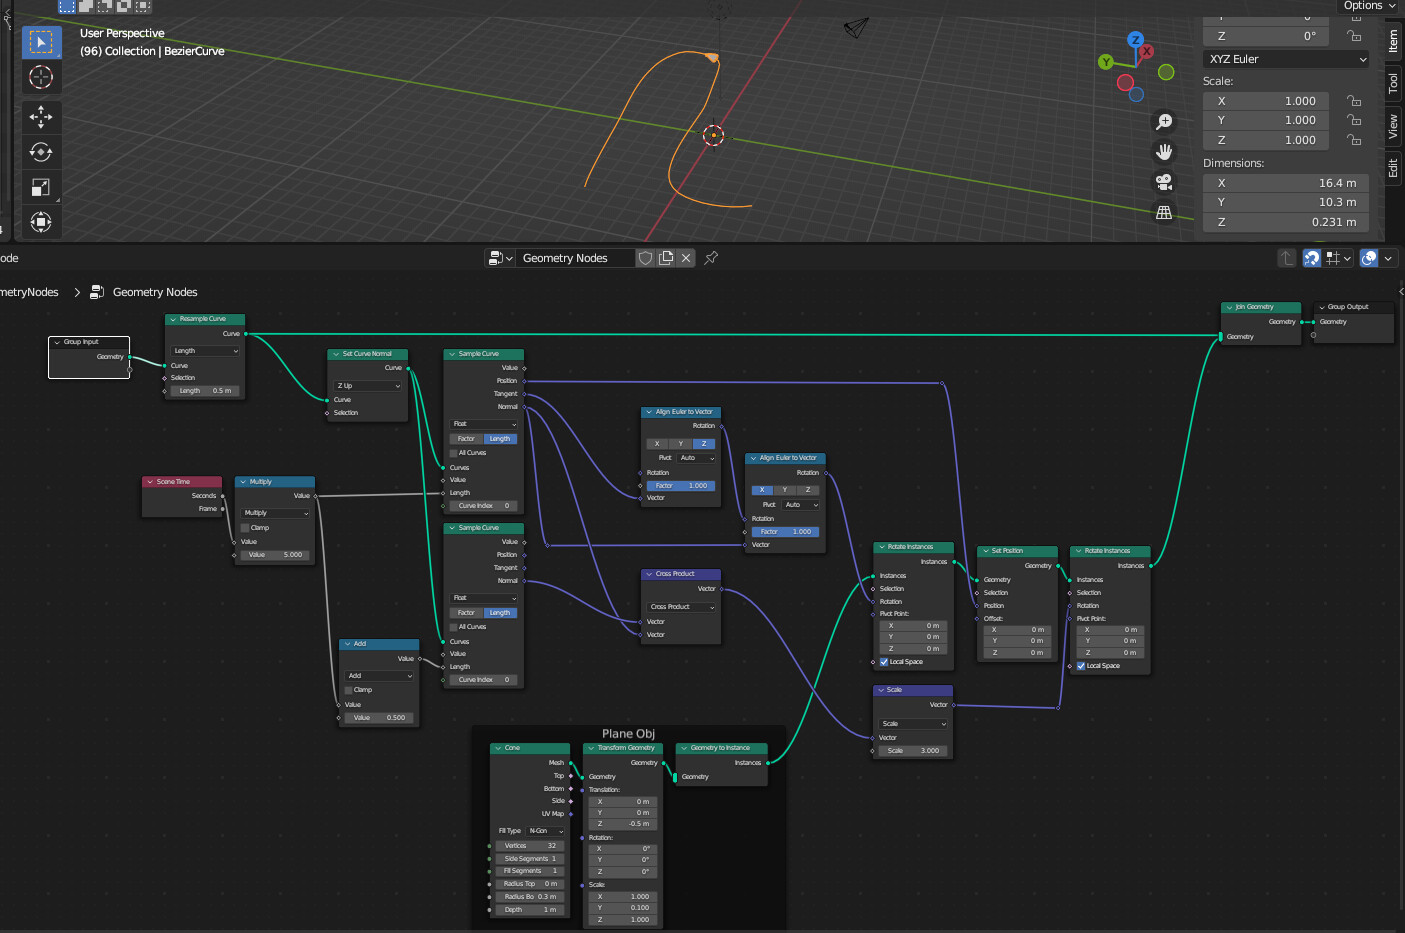
Task: Click the pin icon in the node editor header
Action: point(710,258)
